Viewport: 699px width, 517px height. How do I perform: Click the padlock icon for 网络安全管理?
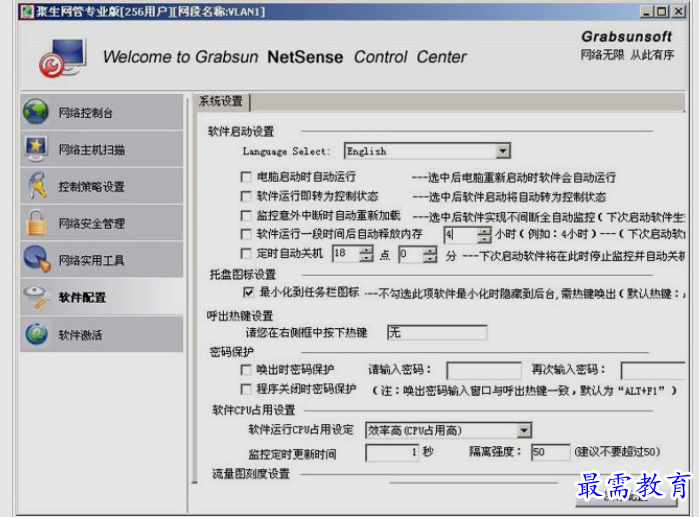[36, 223]
